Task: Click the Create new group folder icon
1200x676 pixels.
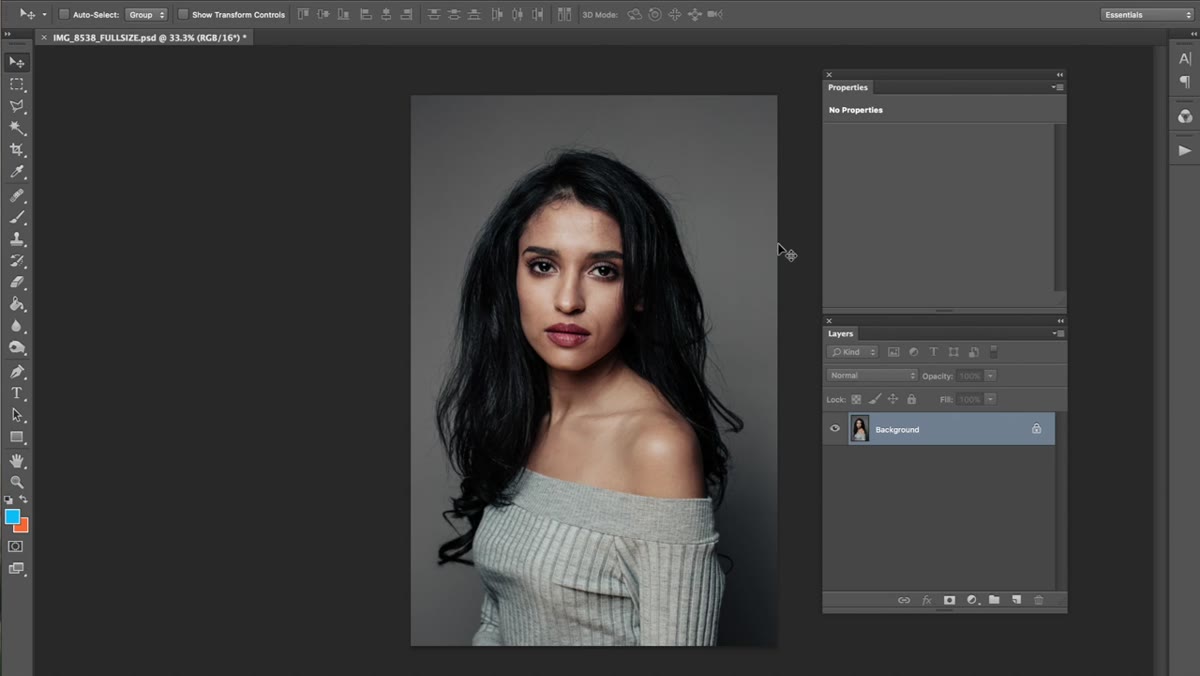Action: [994, 600]
